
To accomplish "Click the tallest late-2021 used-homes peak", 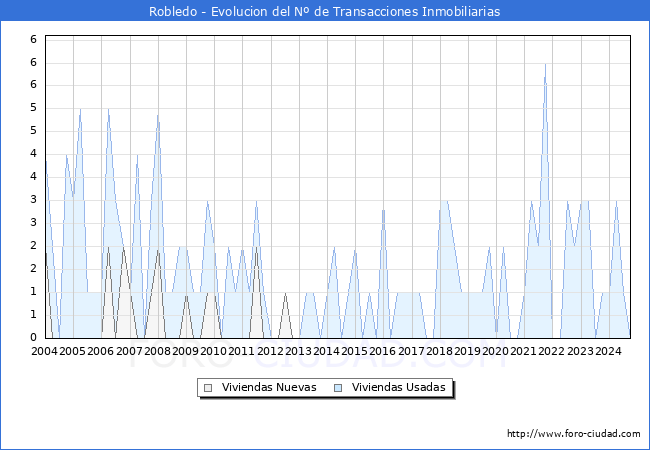I will [x=546, y=65].
